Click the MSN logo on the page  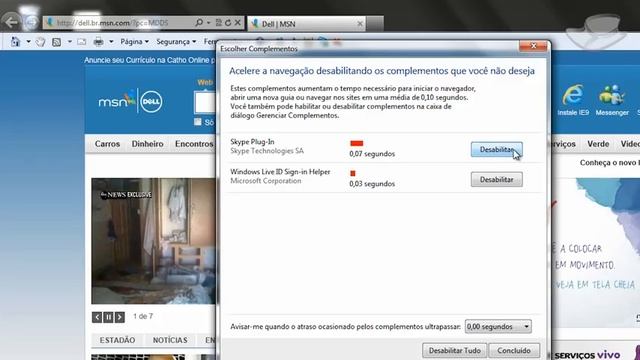tap(117, 101)
